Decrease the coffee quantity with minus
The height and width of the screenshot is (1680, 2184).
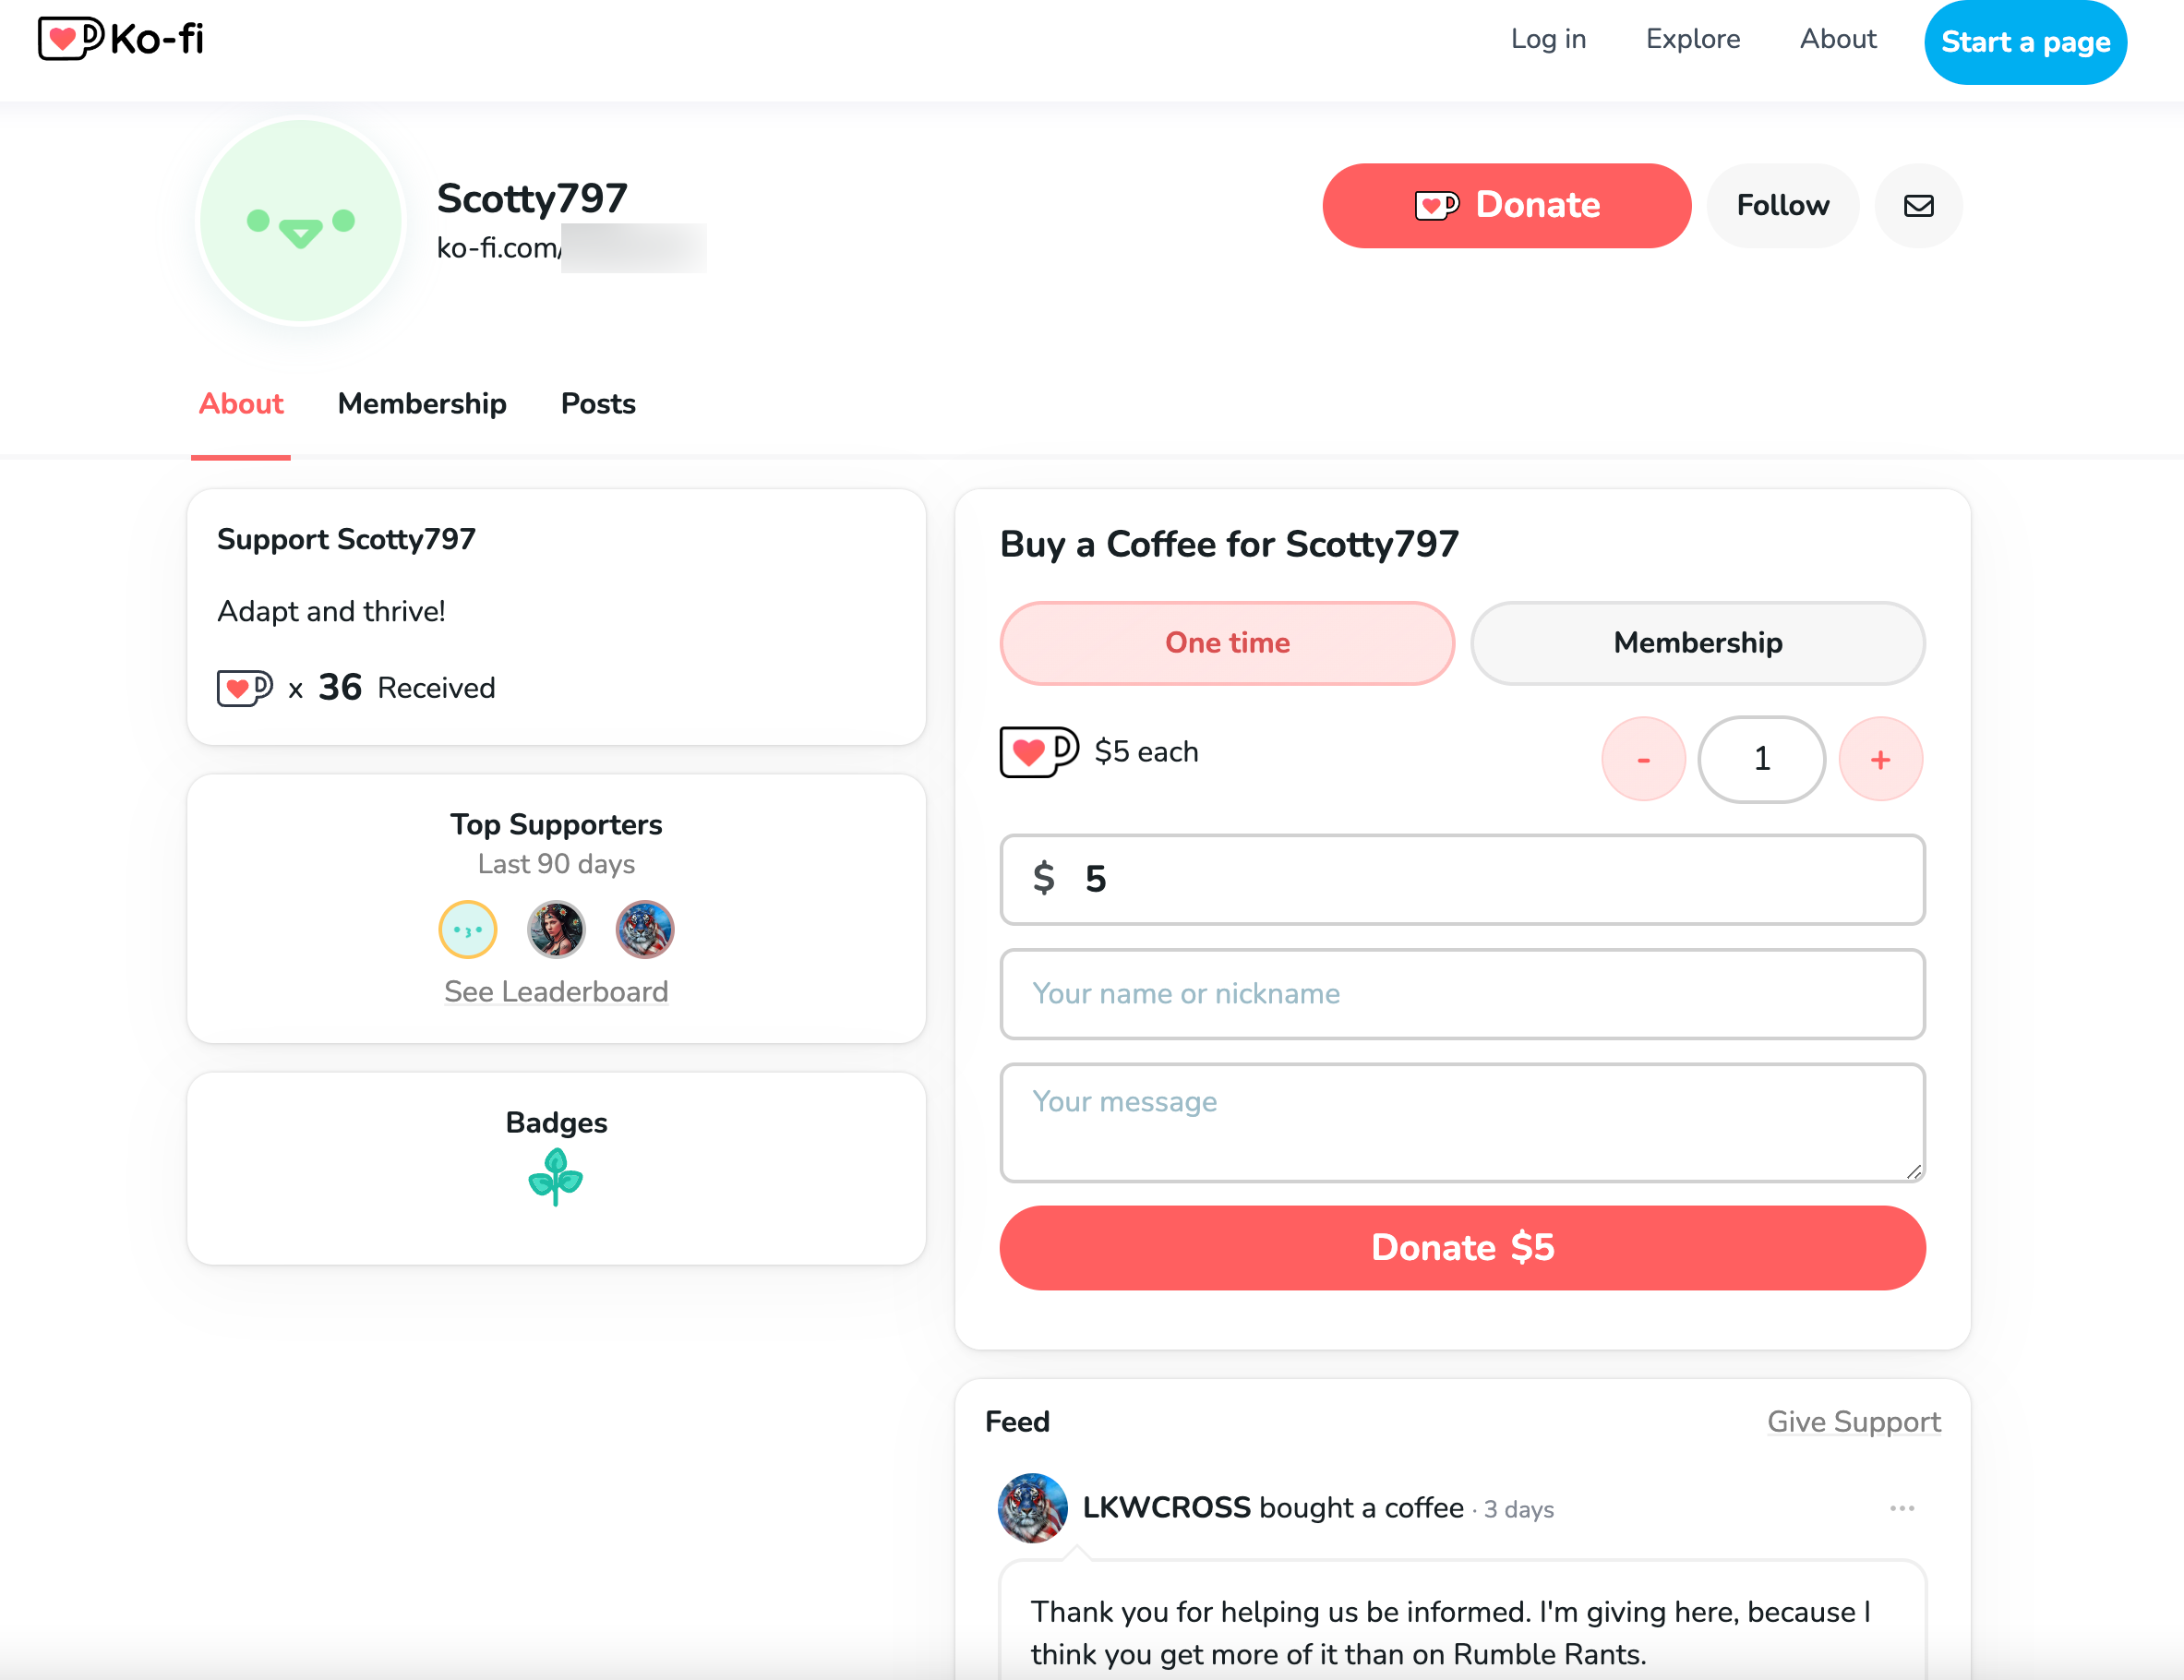tap(1643, 759)
